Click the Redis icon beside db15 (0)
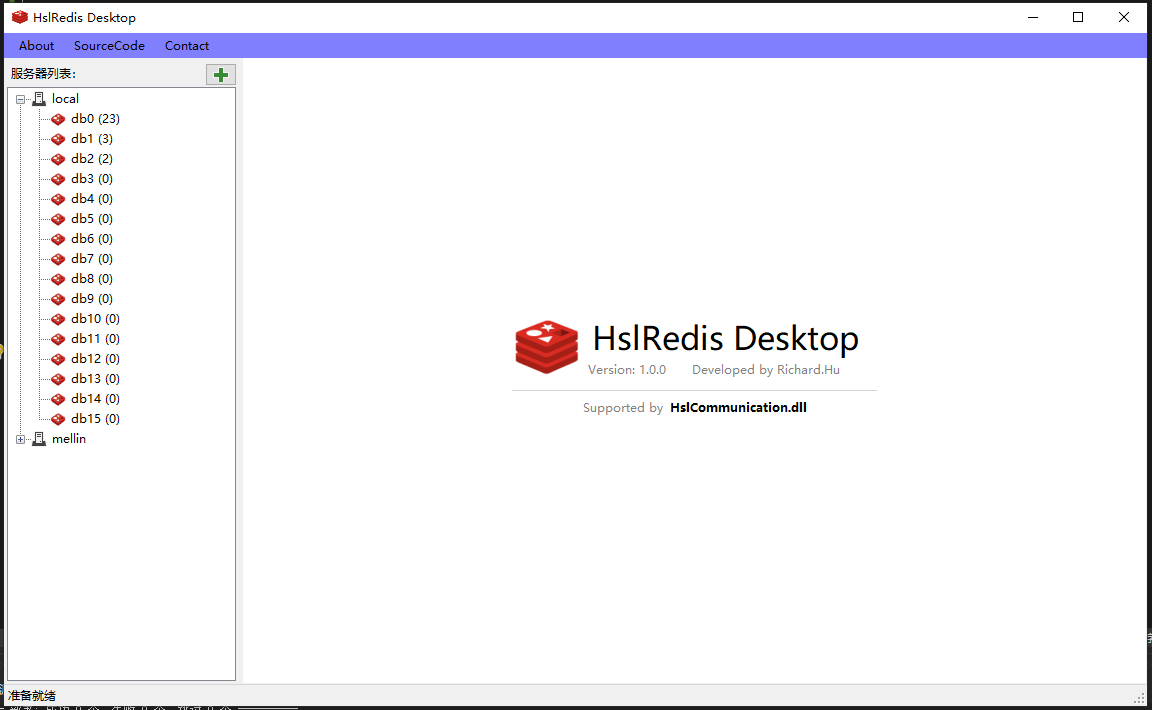Image resolution: width=1152 pixels, height=710 pixels. (x=58, y=419)
